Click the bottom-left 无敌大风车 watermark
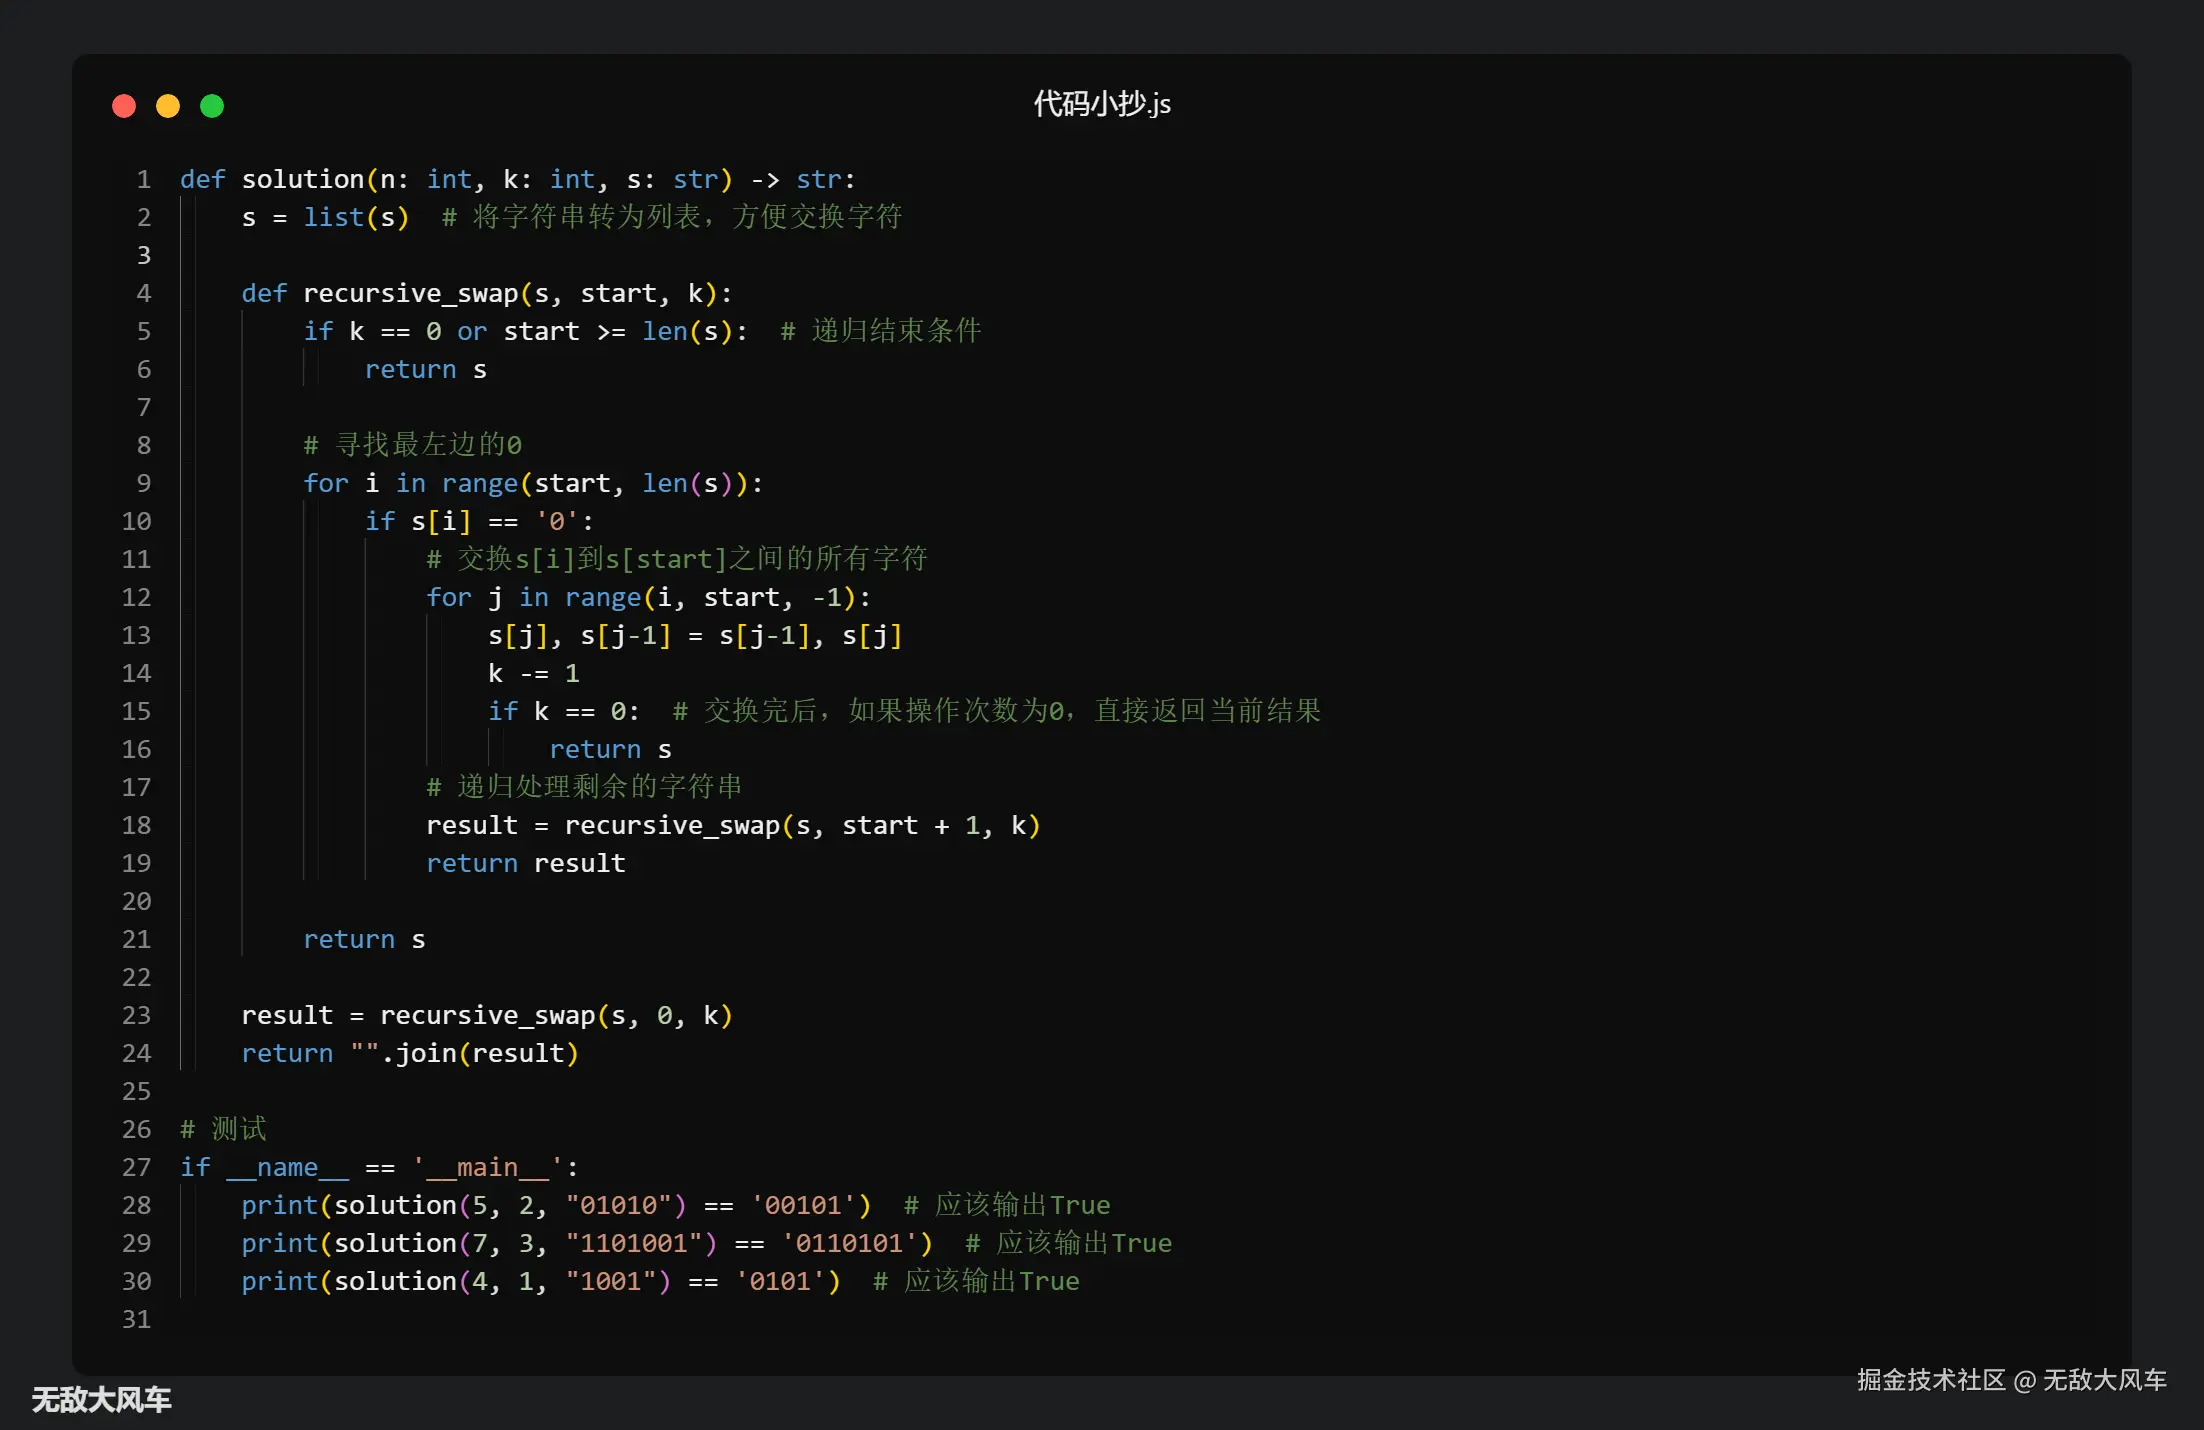Image resolution: width=2204 pixels, height=1430 pixels. pyautogui.click(x=101, y=1400)
